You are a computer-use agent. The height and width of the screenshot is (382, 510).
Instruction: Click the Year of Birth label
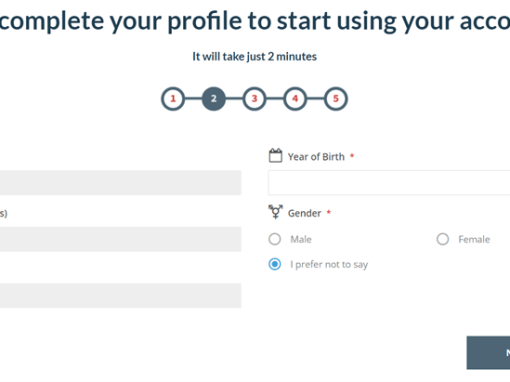316,157
